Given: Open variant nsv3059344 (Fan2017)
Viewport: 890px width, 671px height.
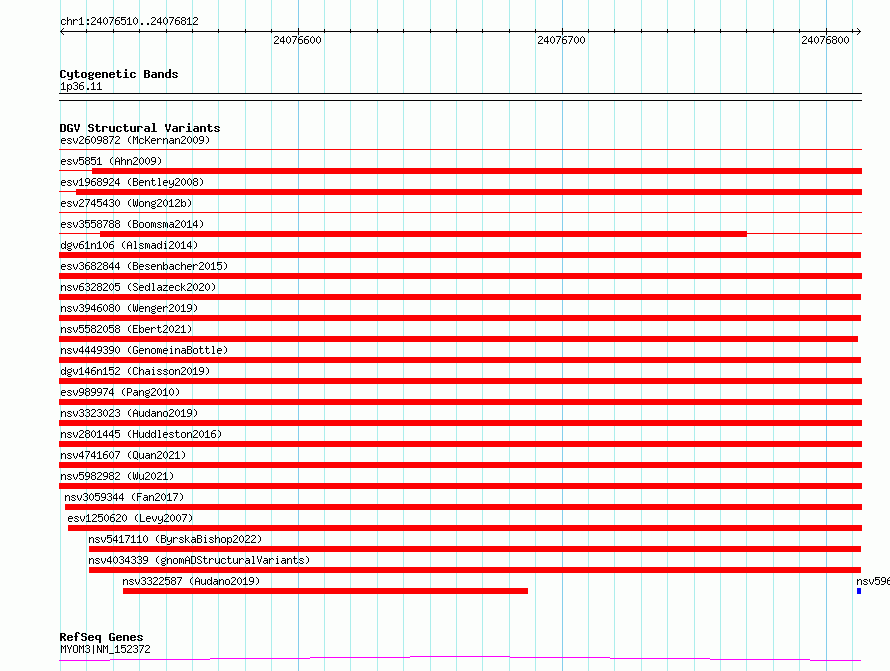Looking at the screenshot, I should click(124, 497).
